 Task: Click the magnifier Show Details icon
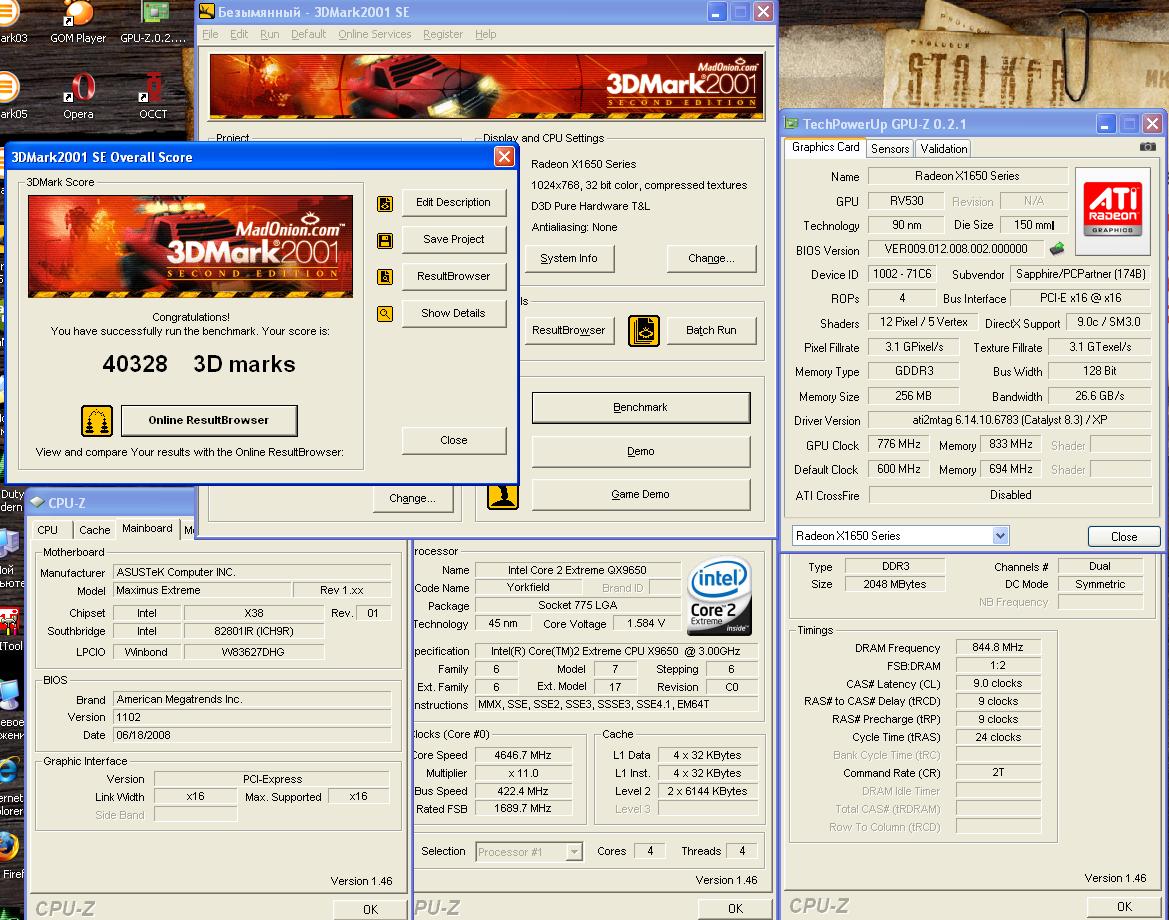coord(385,314)
